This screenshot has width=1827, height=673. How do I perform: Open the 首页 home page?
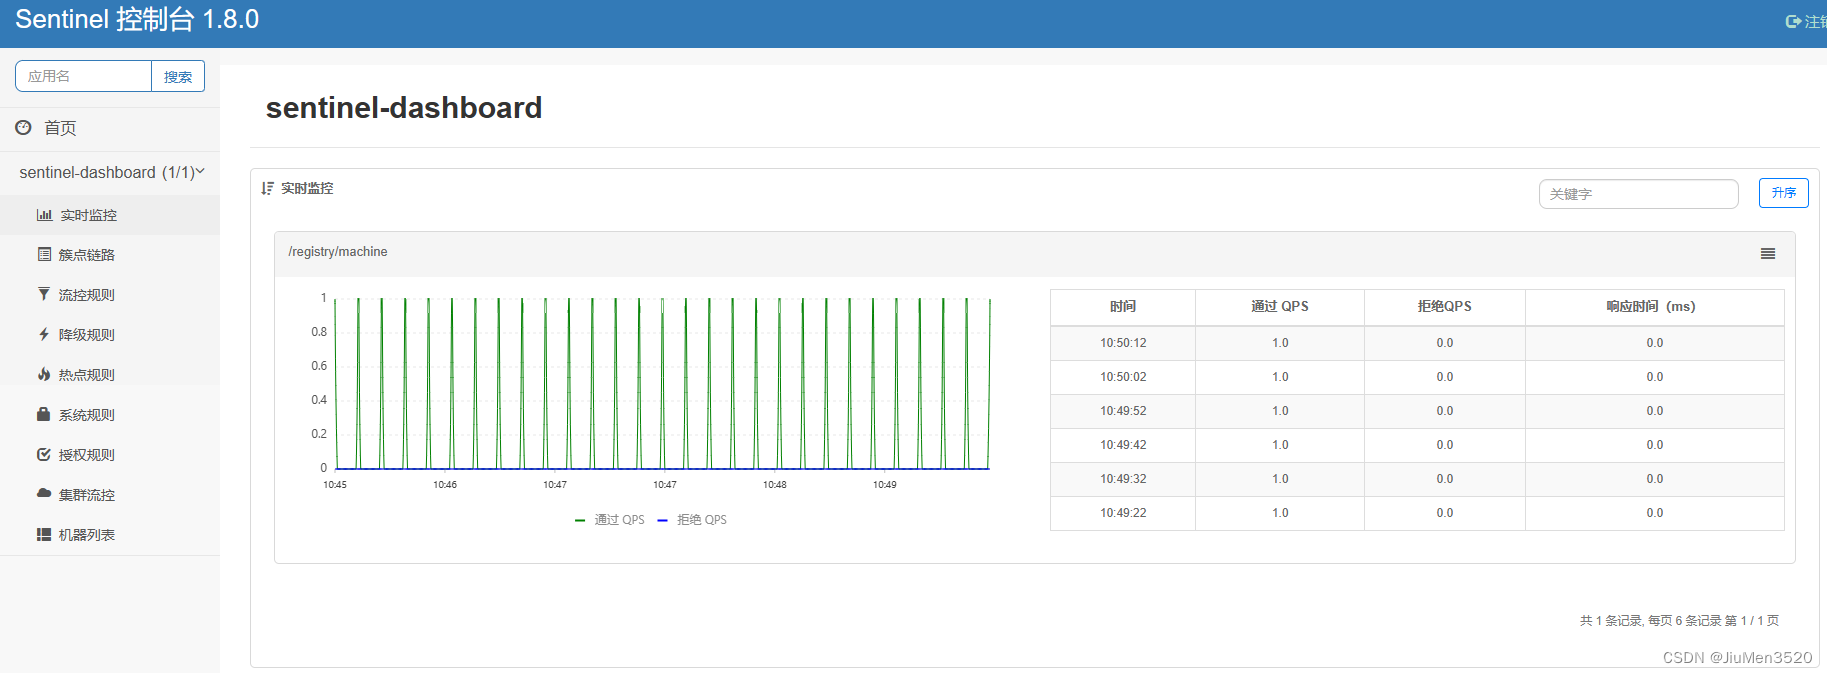coord(60,128)
